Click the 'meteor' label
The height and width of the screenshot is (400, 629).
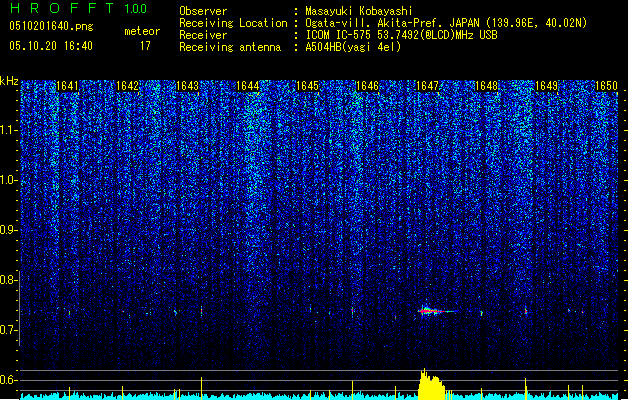tap(142, 31)
